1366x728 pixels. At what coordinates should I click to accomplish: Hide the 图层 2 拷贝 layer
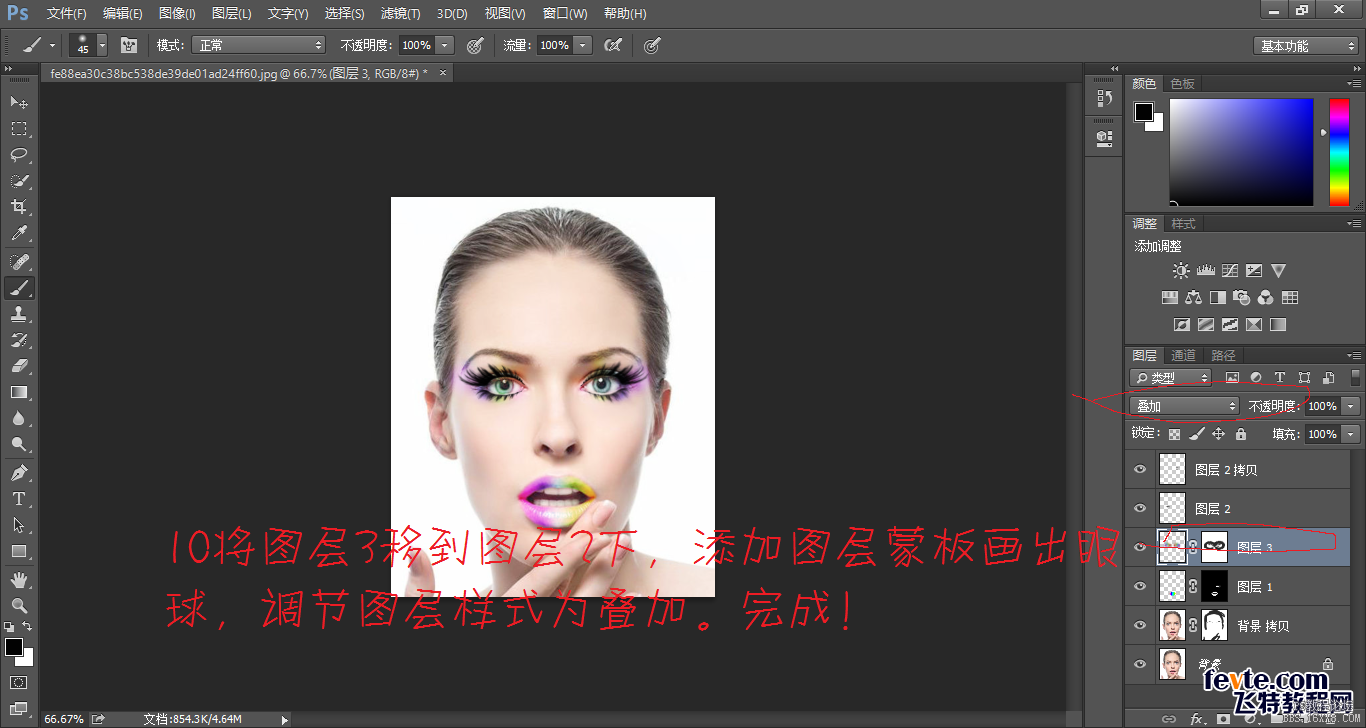1140,469
